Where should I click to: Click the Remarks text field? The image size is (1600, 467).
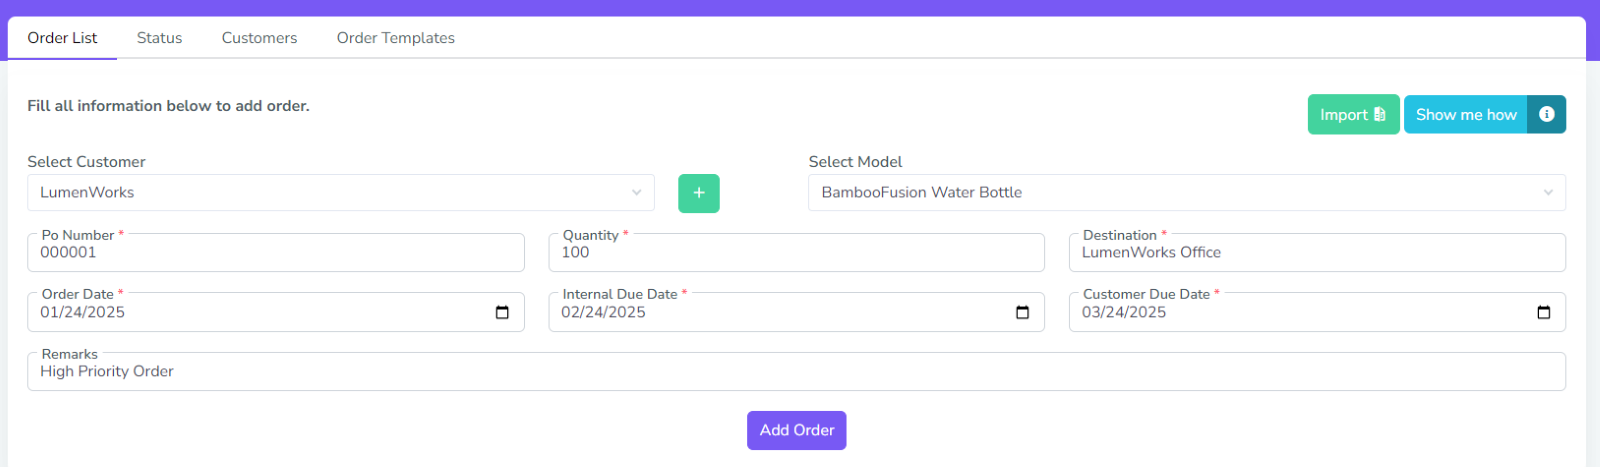point(796,372)
